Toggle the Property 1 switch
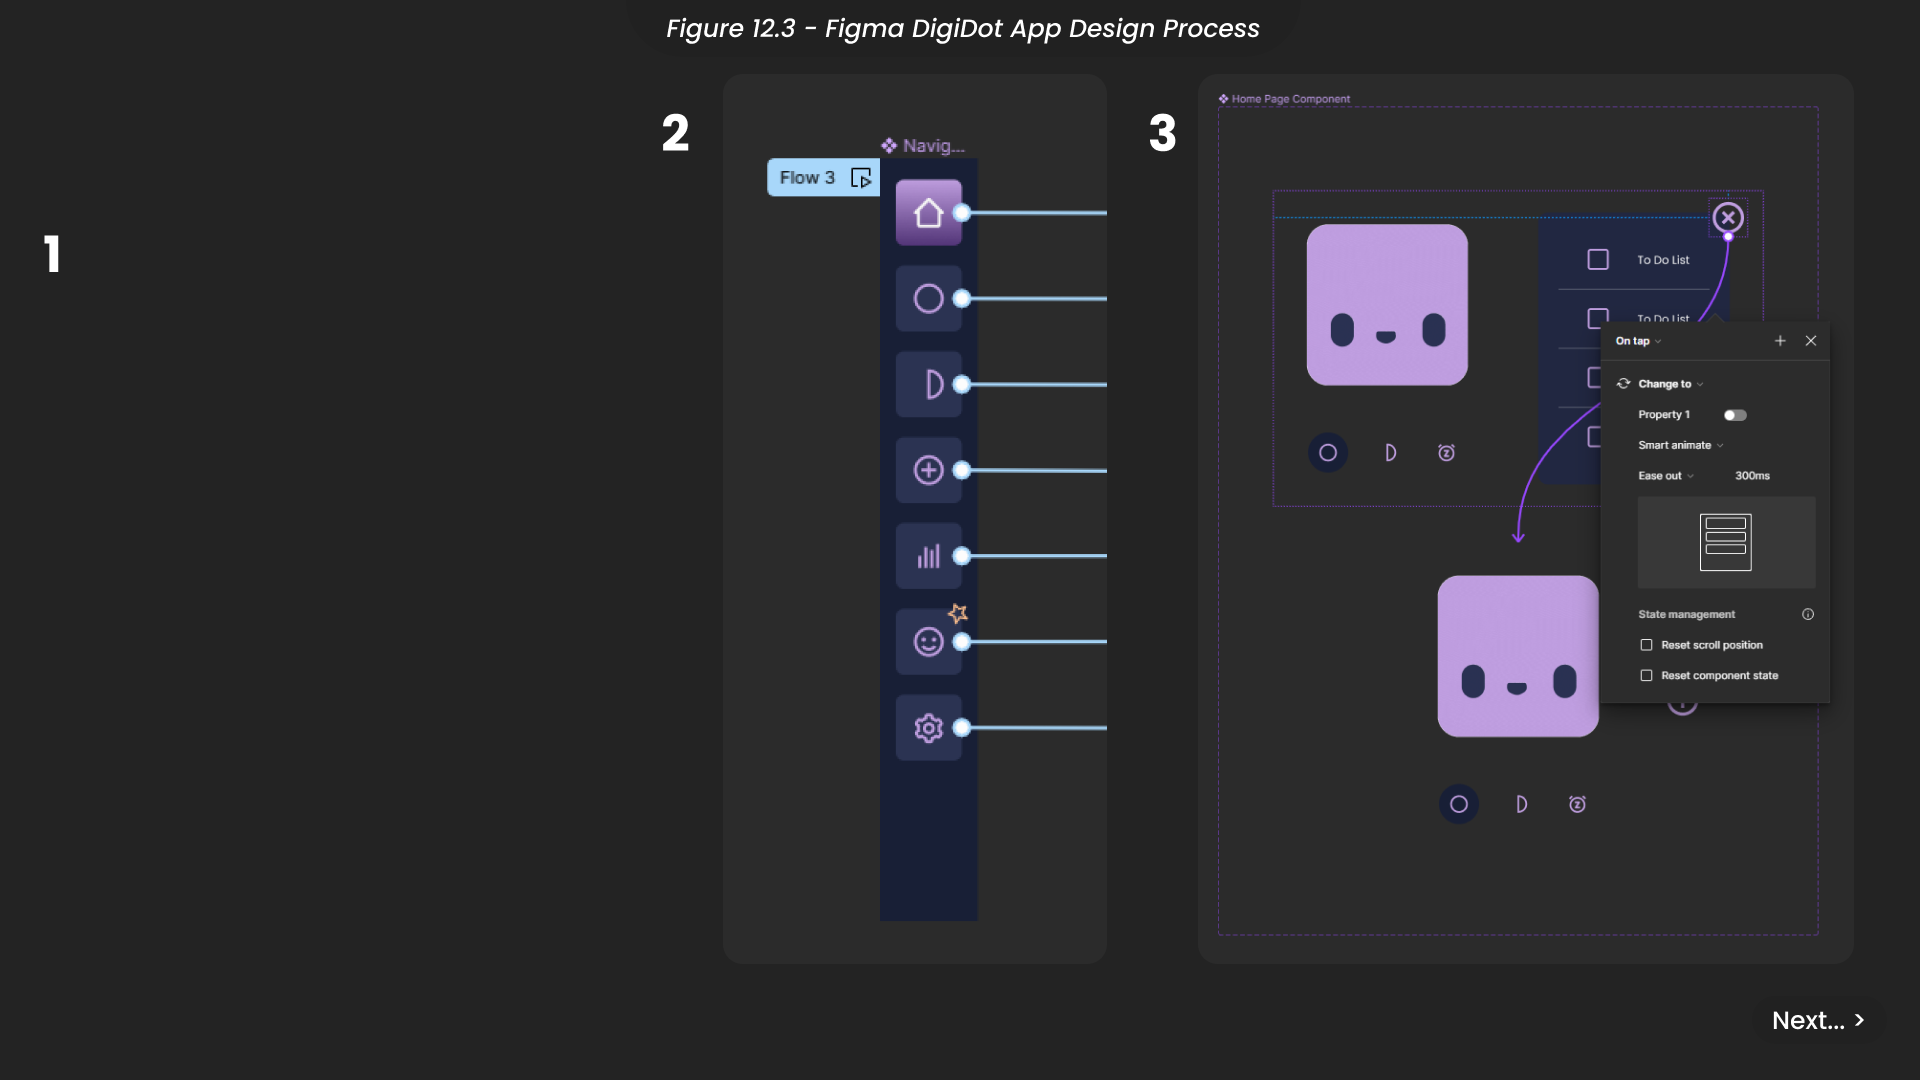Screen dimensions: 1920x1080 pyautogui.click(x=1735, y=415)
